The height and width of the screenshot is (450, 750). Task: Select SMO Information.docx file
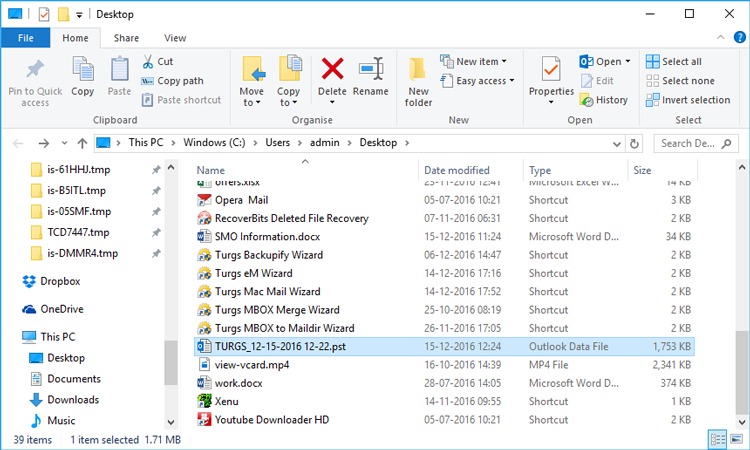444,237
